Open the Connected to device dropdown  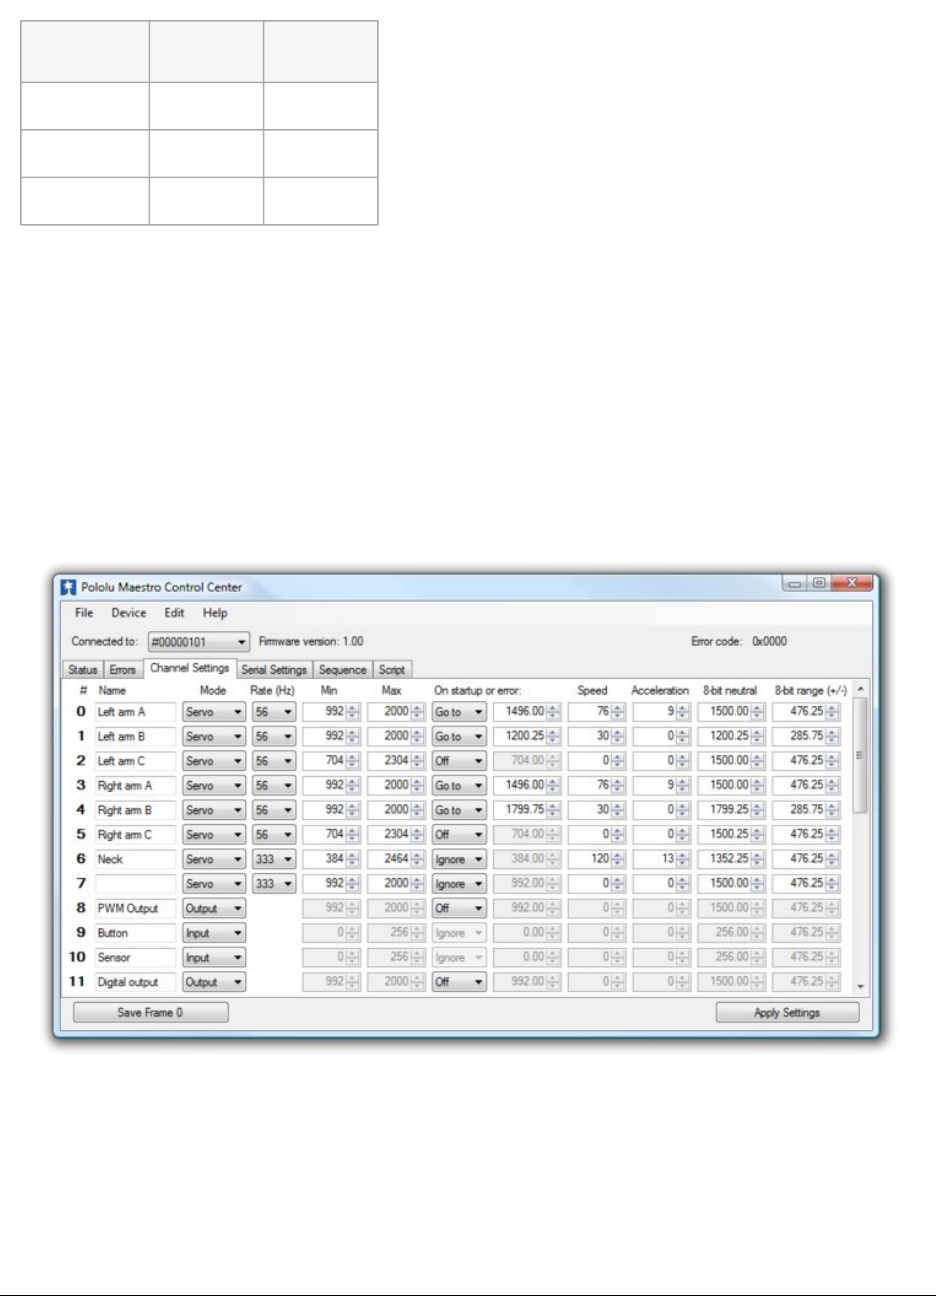[198, 641]
